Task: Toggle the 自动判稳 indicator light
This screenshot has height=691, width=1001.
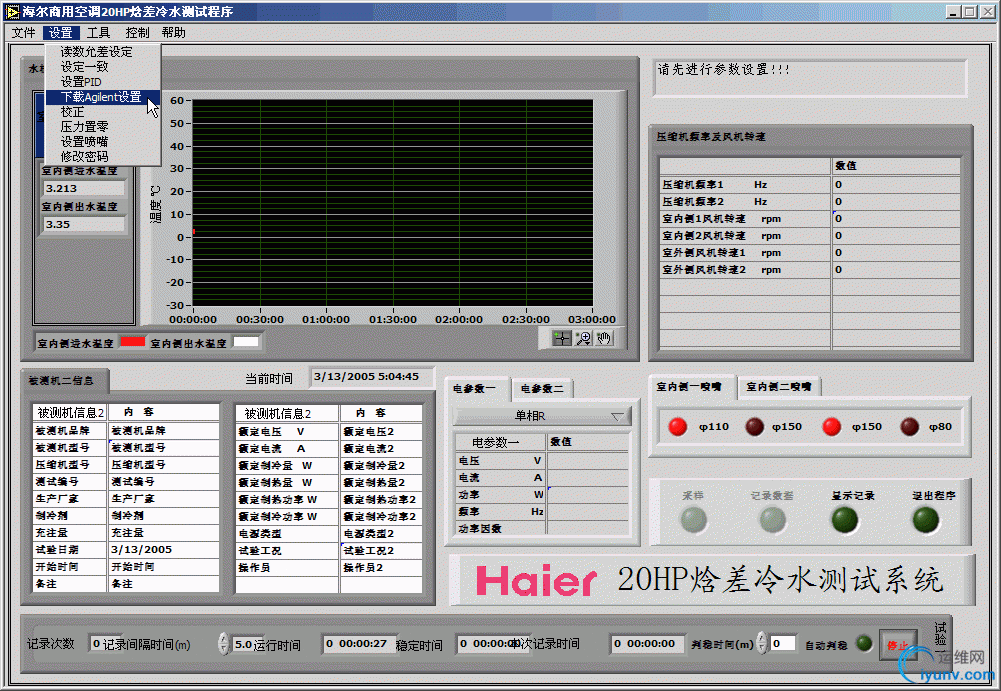Action: (864, 644)
